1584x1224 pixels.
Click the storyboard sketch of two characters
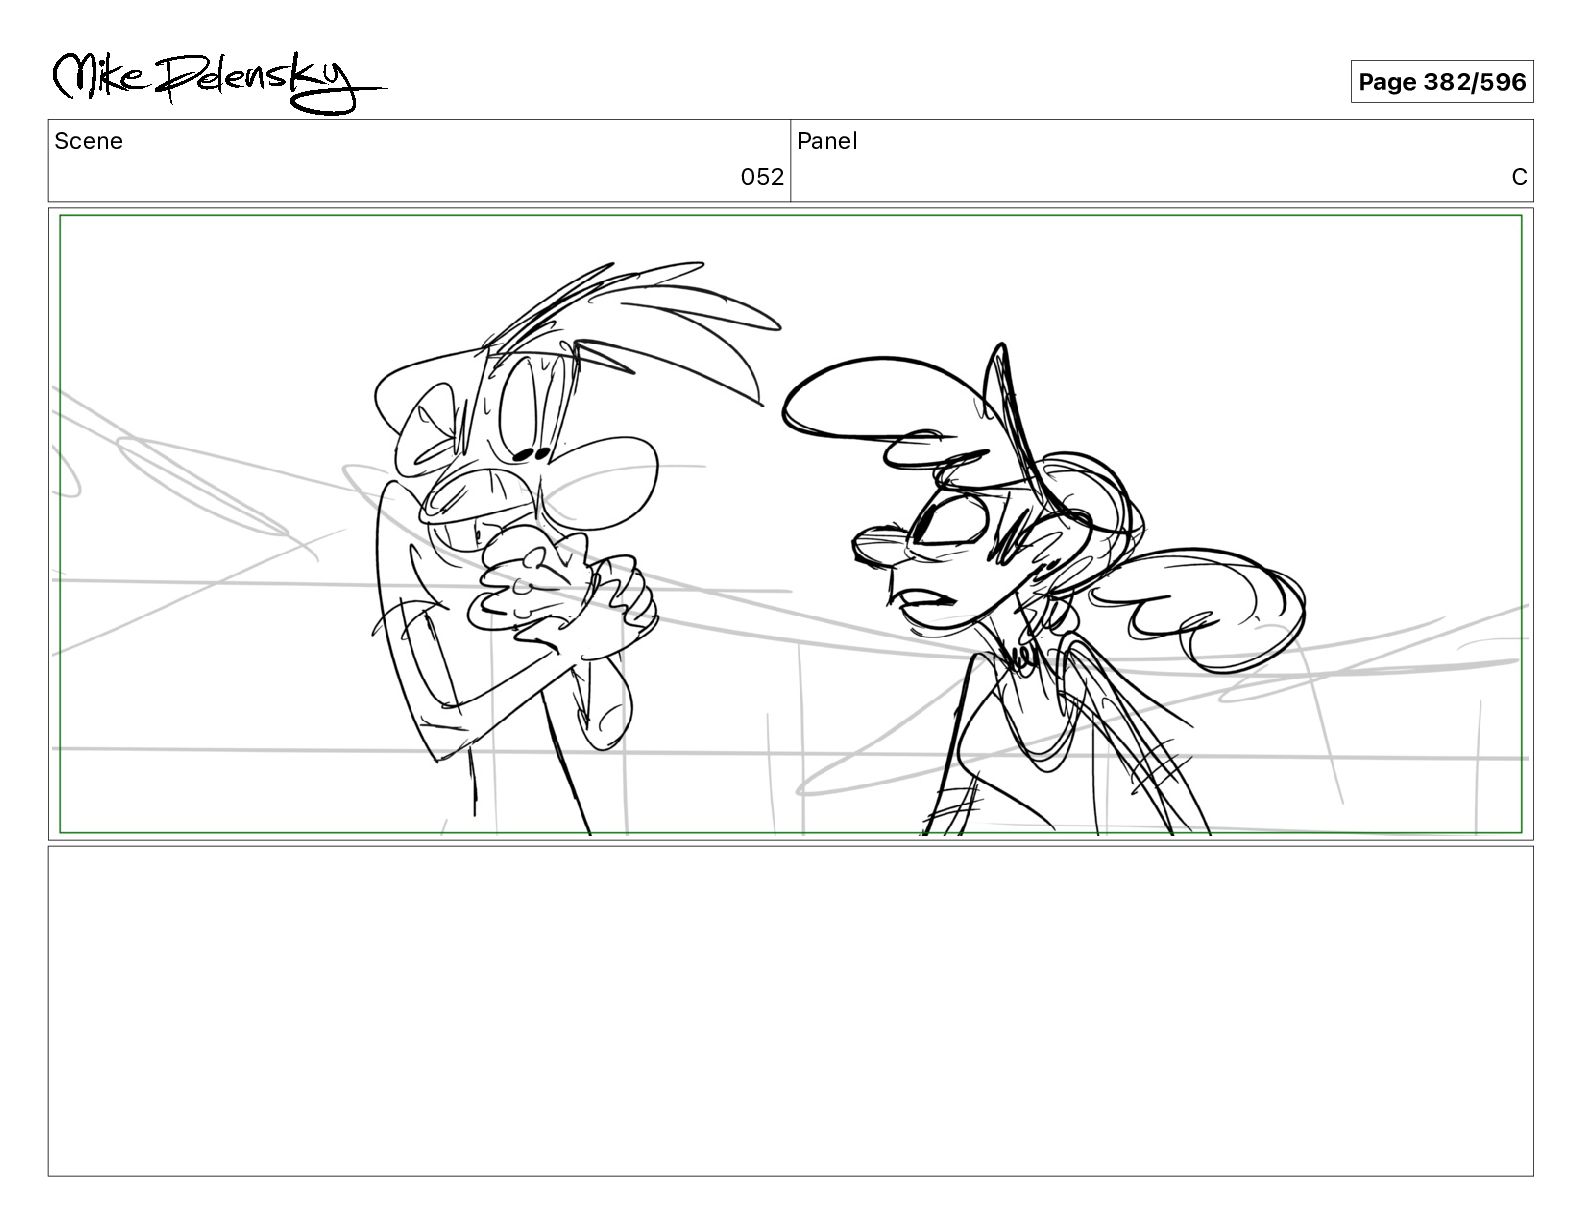[791, 524]
